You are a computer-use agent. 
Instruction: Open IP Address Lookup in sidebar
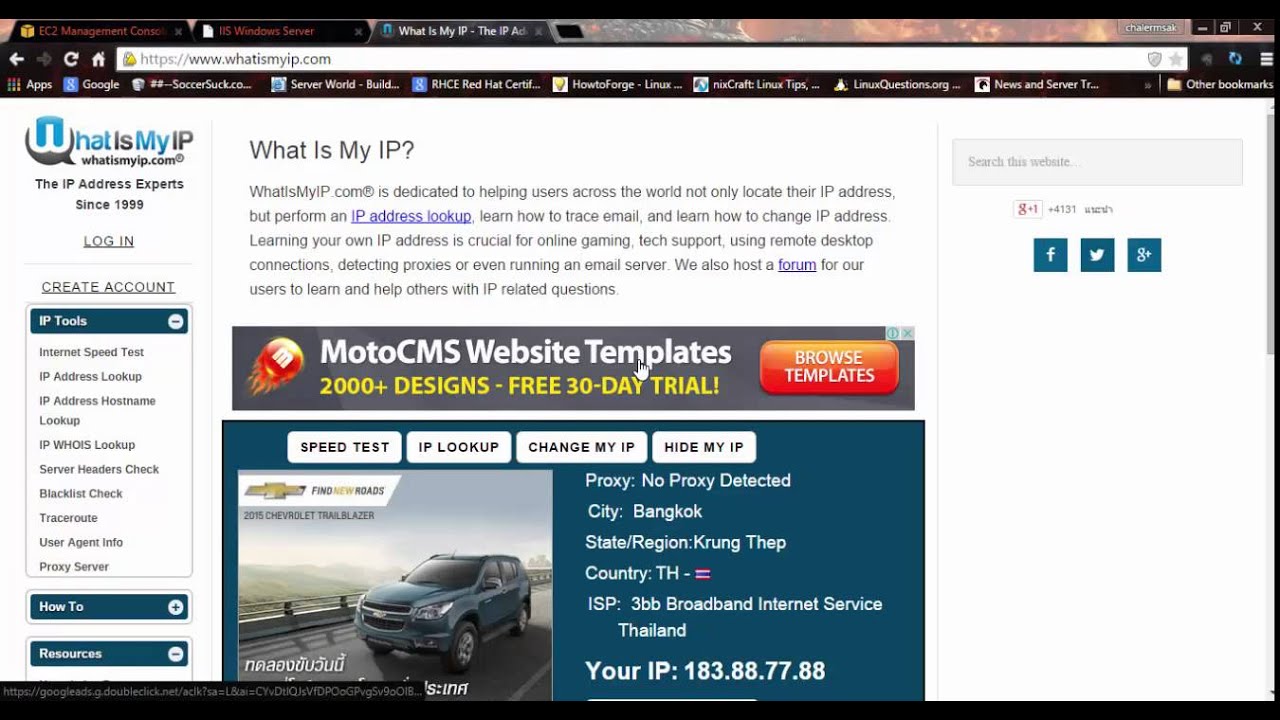pyautogui.click(x=90, y=377)
